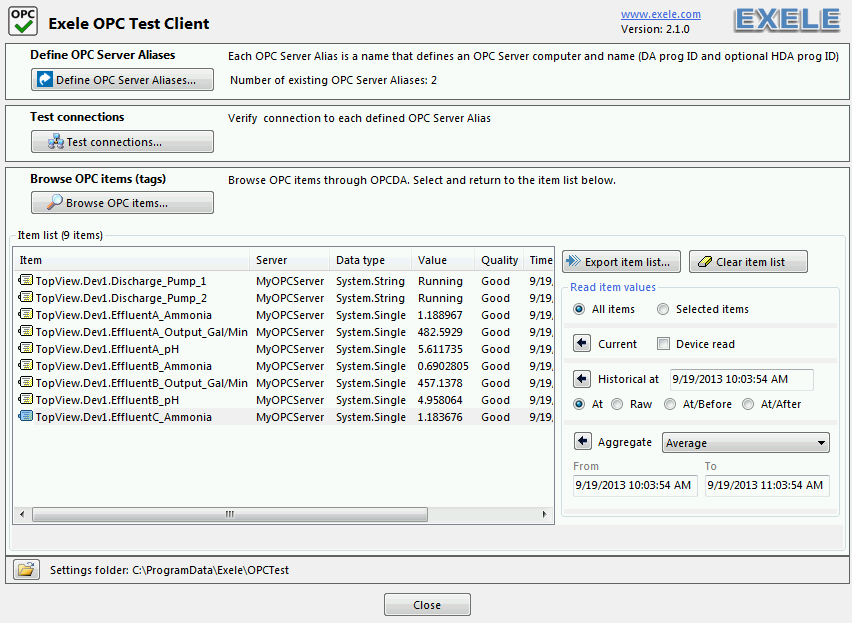Screen dimensions: 852x623
Task: Open the Aggregate Average dropdown
Action: [x=746, y=443]
